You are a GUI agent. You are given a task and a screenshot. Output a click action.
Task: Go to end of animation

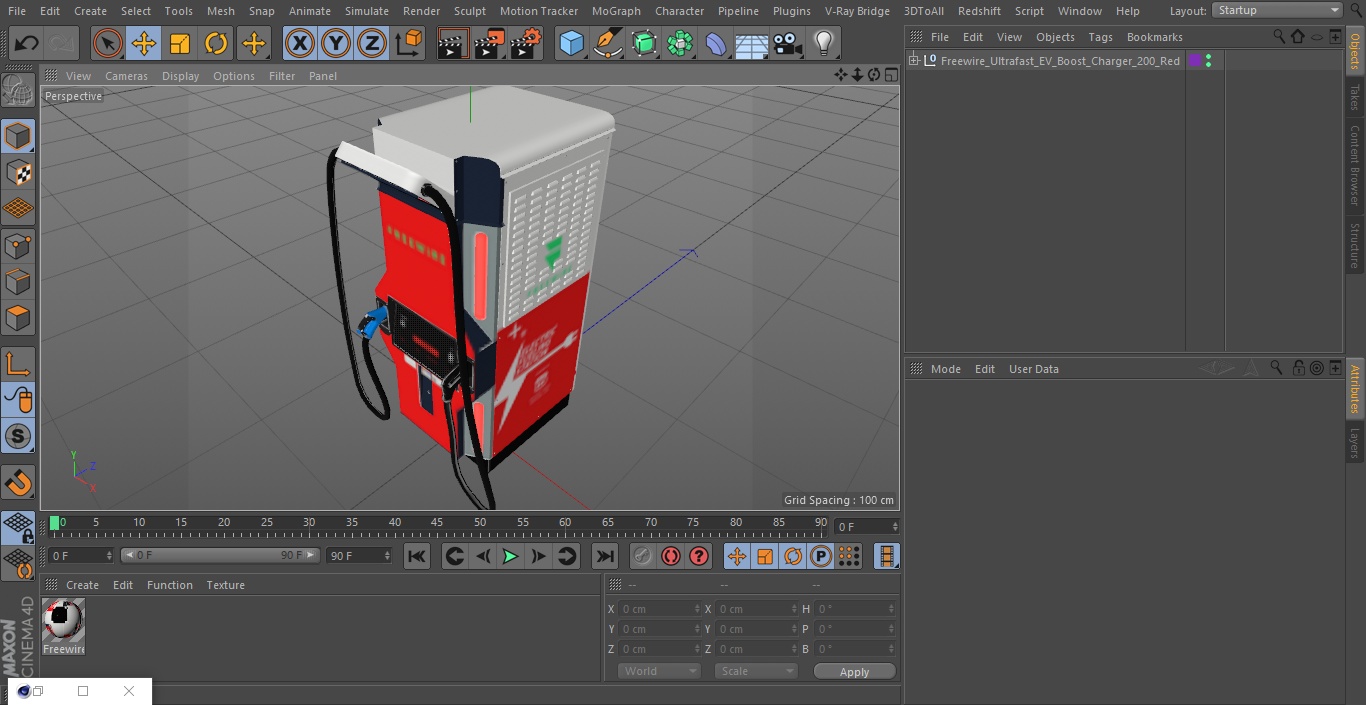605,556
